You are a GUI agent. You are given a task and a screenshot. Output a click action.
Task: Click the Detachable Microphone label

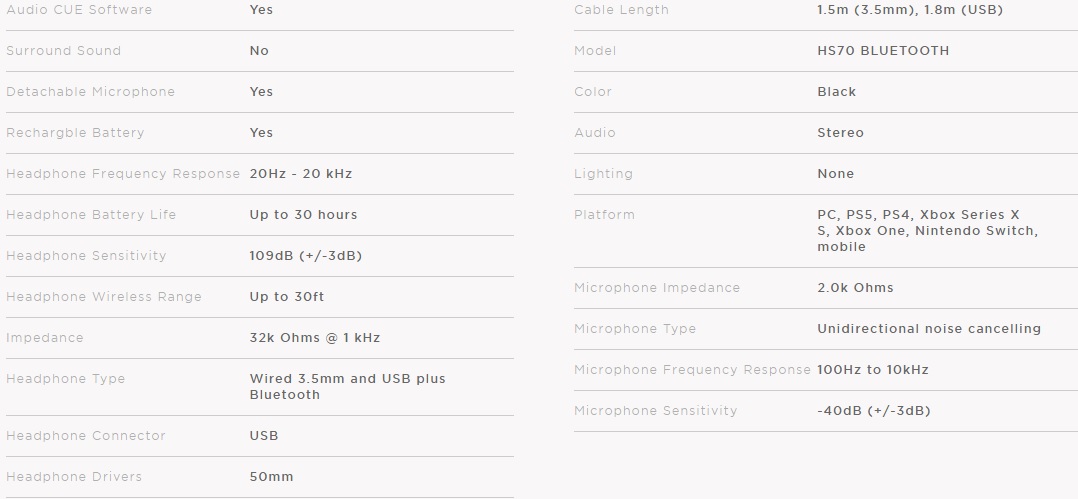(90, 92)
